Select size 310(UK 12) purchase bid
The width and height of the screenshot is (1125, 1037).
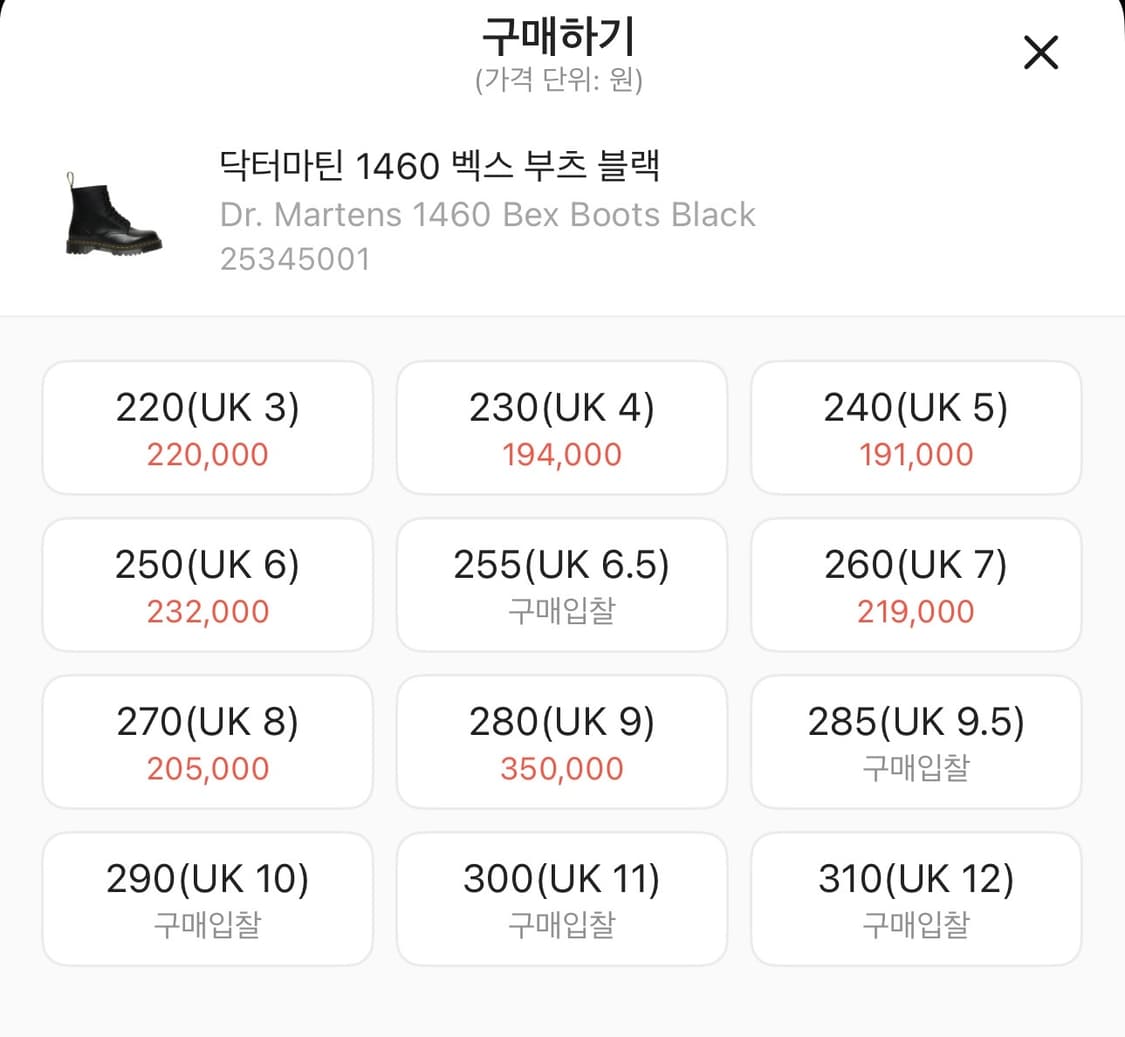pos(915,898)
